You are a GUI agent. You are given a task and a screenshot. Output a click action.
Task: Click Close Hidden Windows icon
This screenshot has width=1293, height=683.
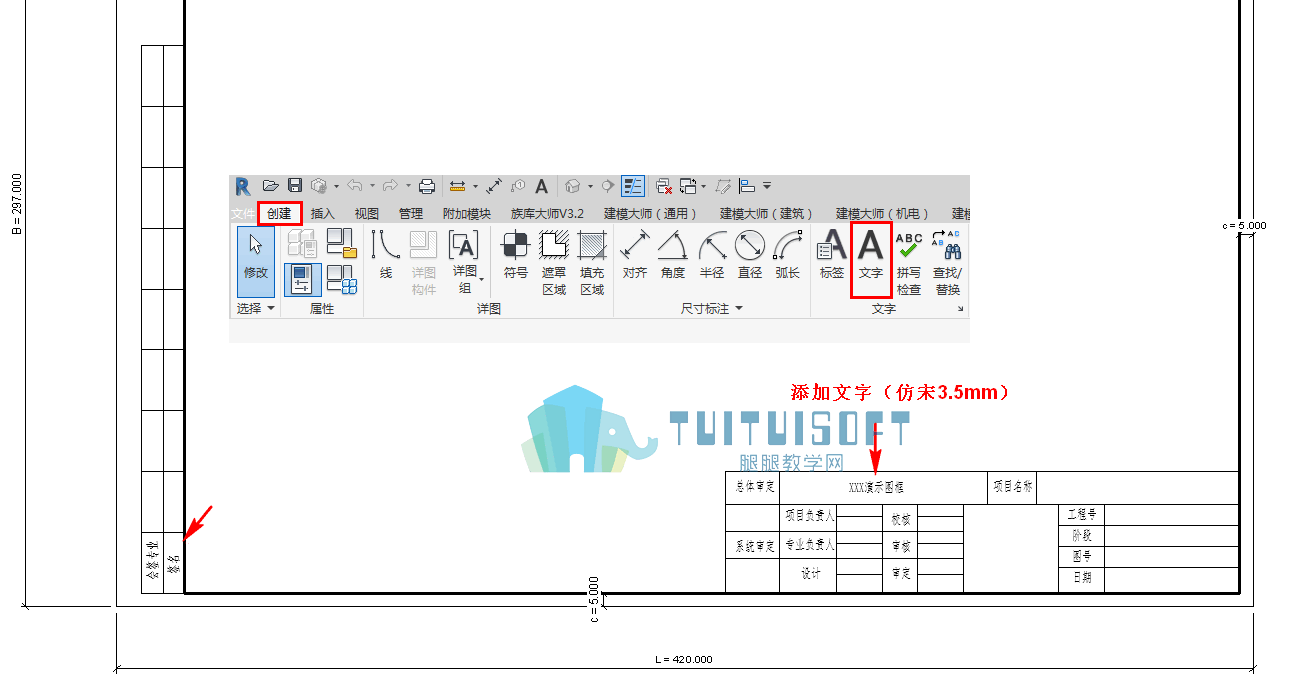point(664,186)
